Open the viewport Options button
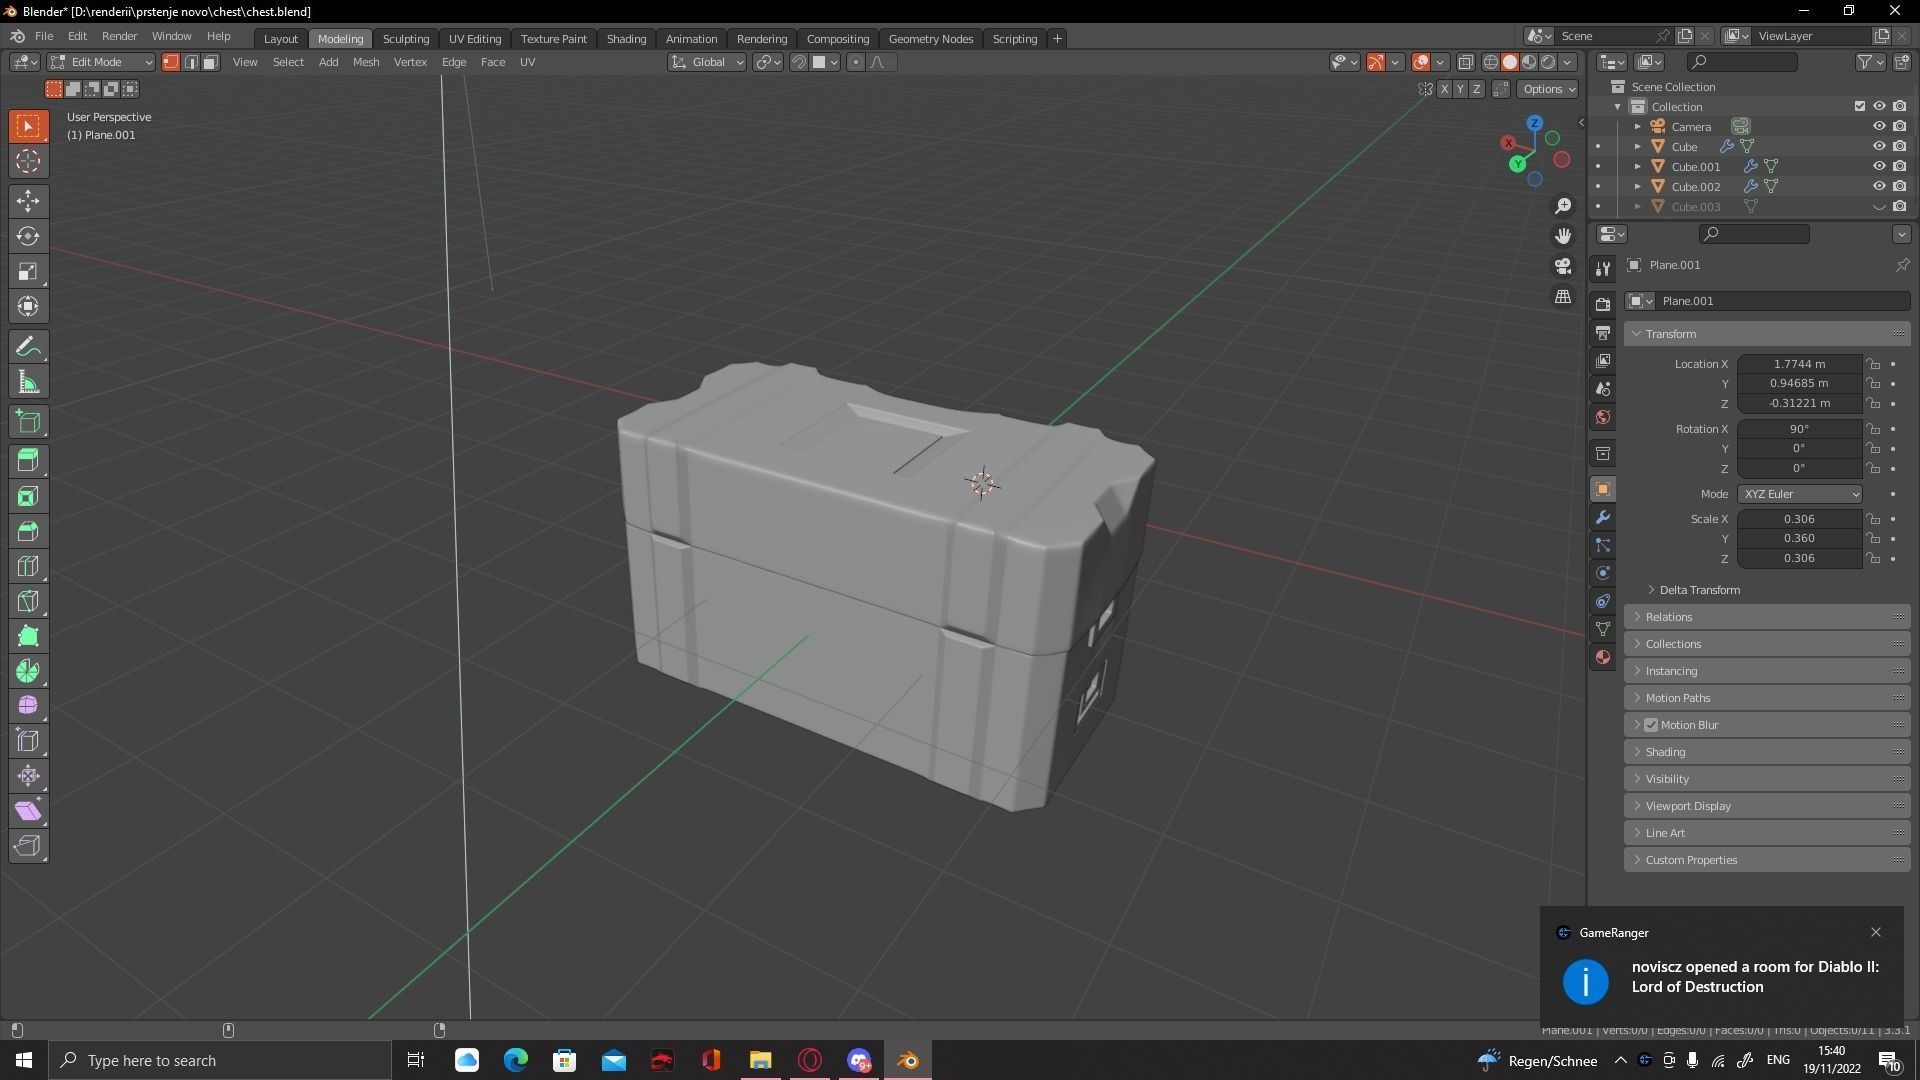This screenshot has width=1920, height=1080. coord(1547,89)
